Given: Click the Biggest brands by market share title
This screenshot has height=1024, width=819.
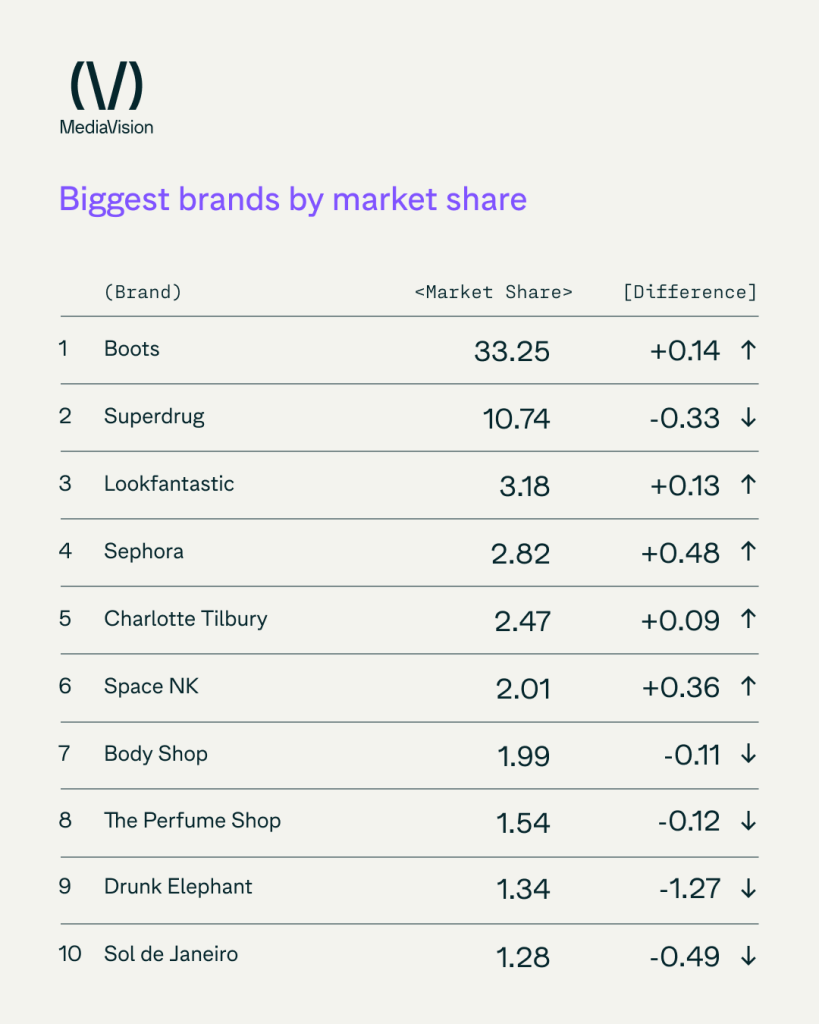Looking at the screenshot, I should click(292, 199).
